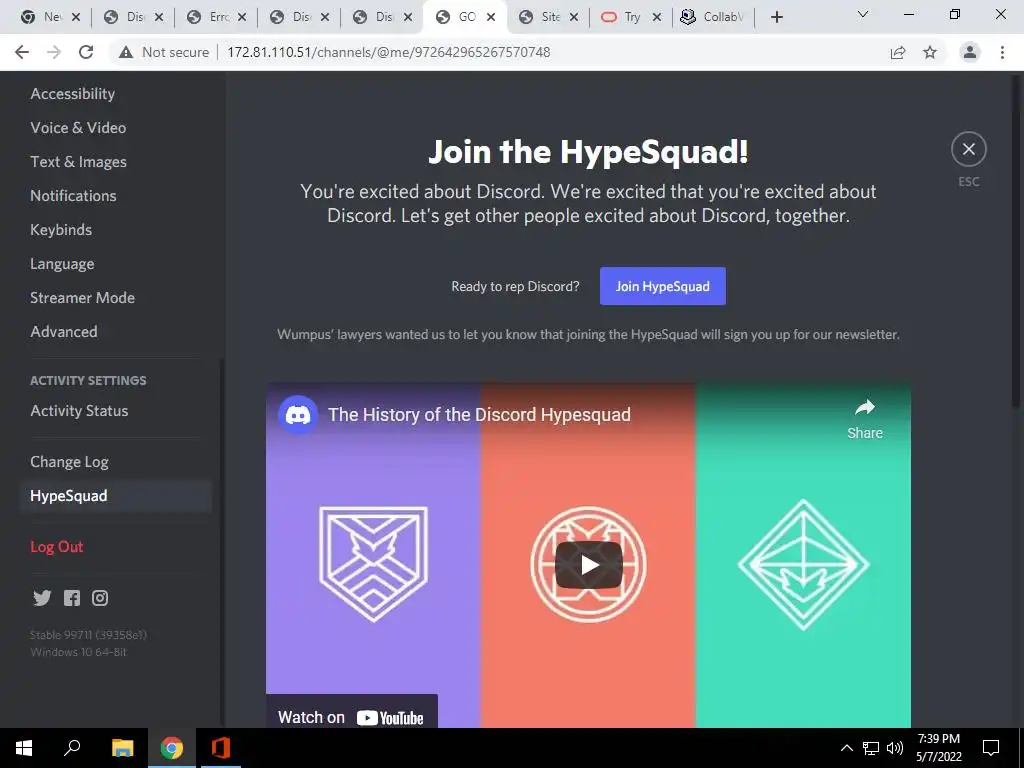This screenshot has height=768, width=1024.
Task: Open Language settings
Action: tap(62, 264)
